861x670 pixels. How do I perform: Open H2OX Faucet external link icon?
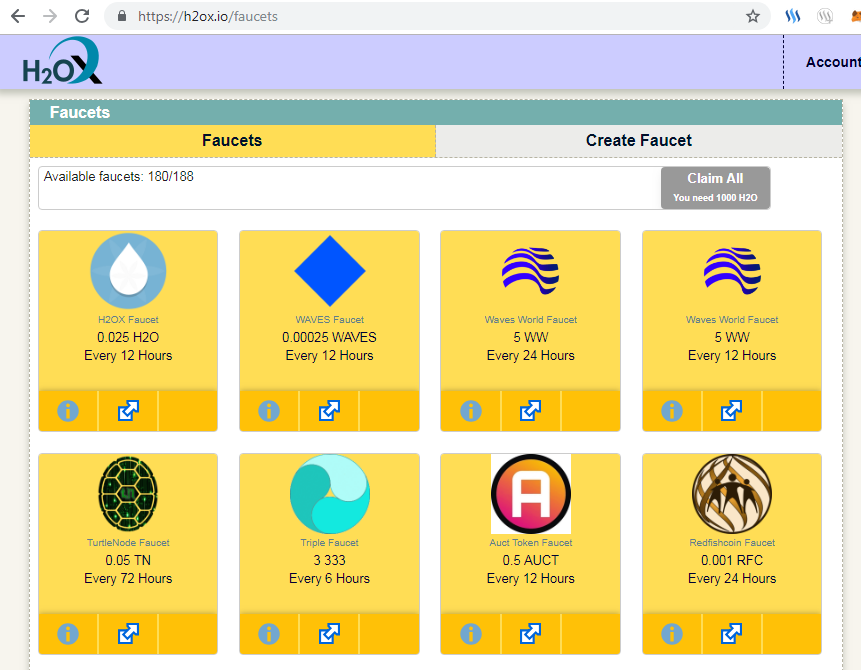pyautogui.click(x=128, y=410)
